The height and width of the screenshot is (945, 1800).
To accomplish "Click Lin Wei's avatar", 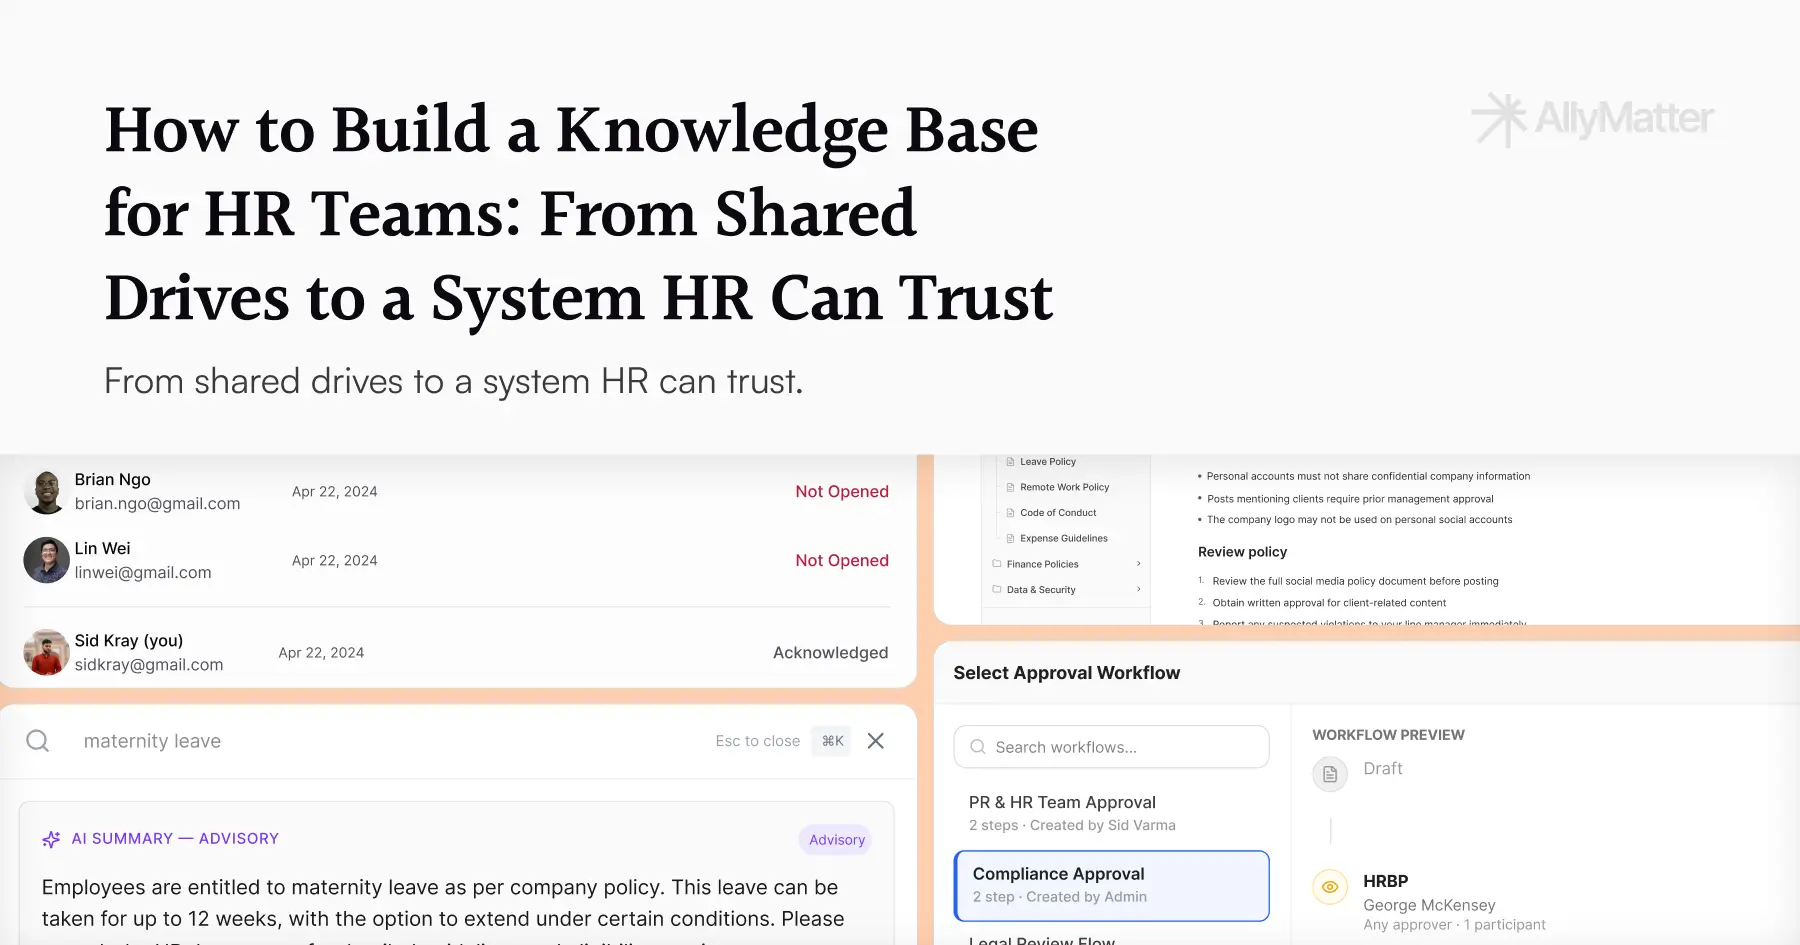I will 46,560.
